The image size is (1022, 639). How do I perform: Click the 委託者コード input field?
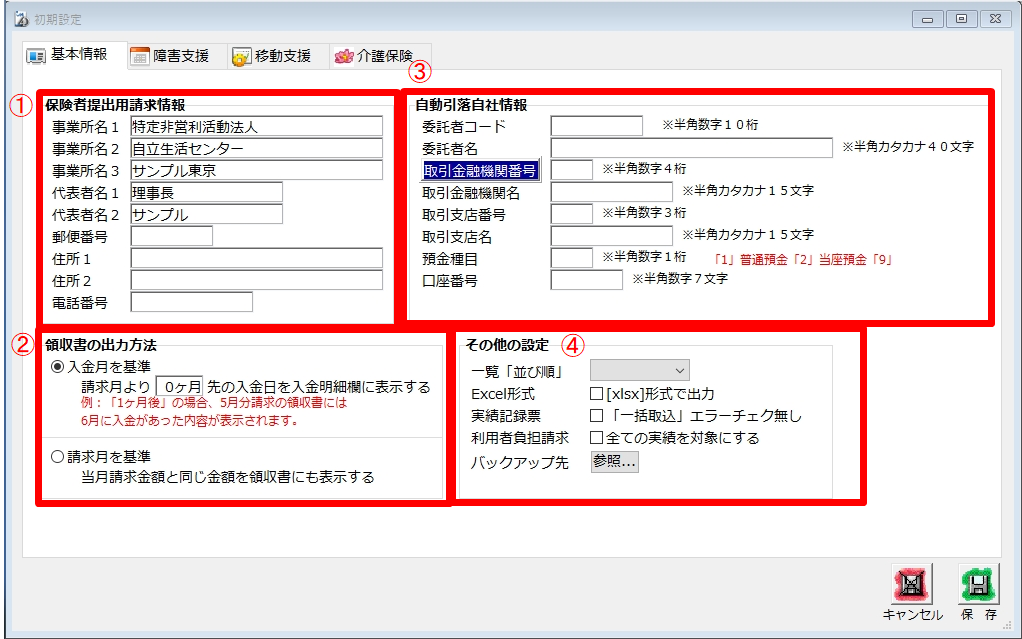596,126
